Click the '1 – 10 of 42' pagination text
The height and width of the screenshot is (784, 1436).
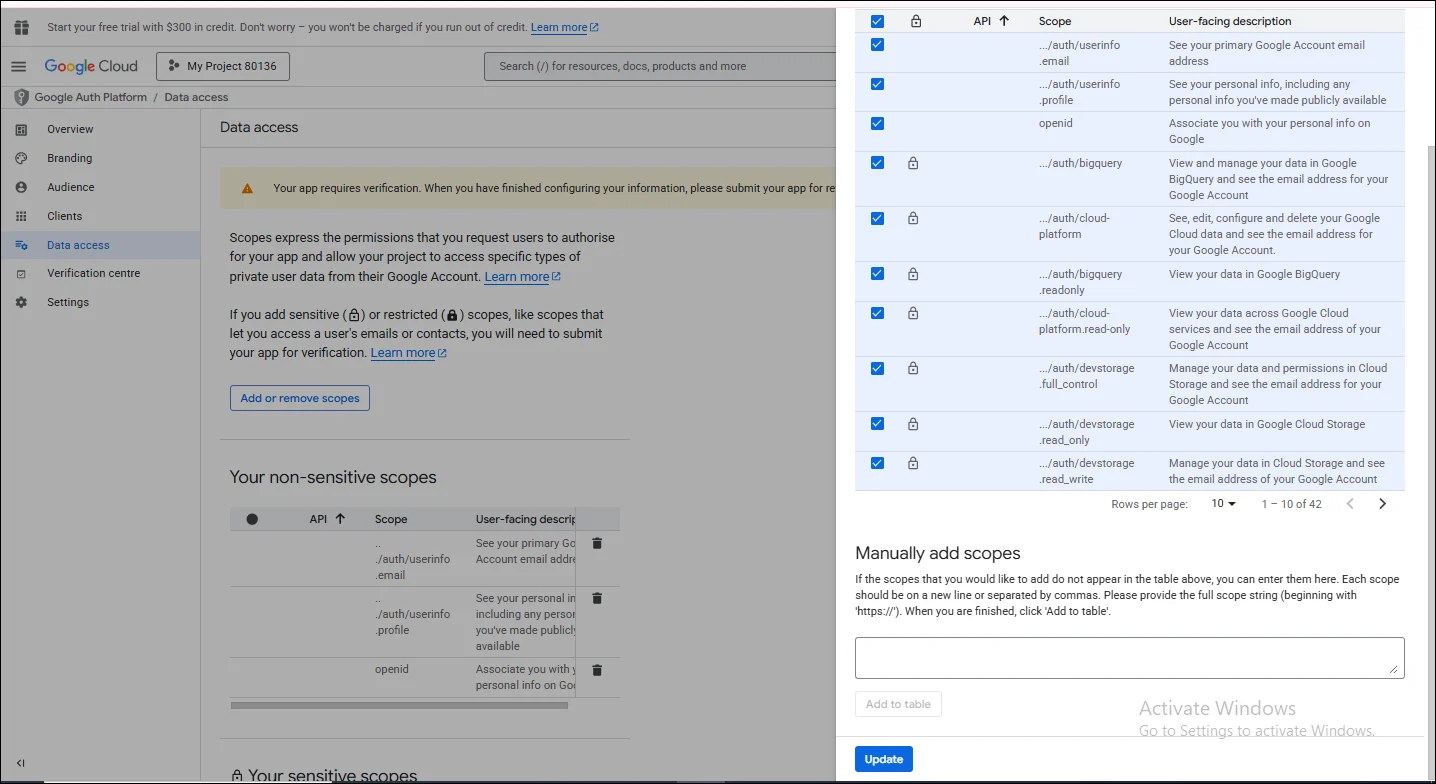coord(1291,504)
